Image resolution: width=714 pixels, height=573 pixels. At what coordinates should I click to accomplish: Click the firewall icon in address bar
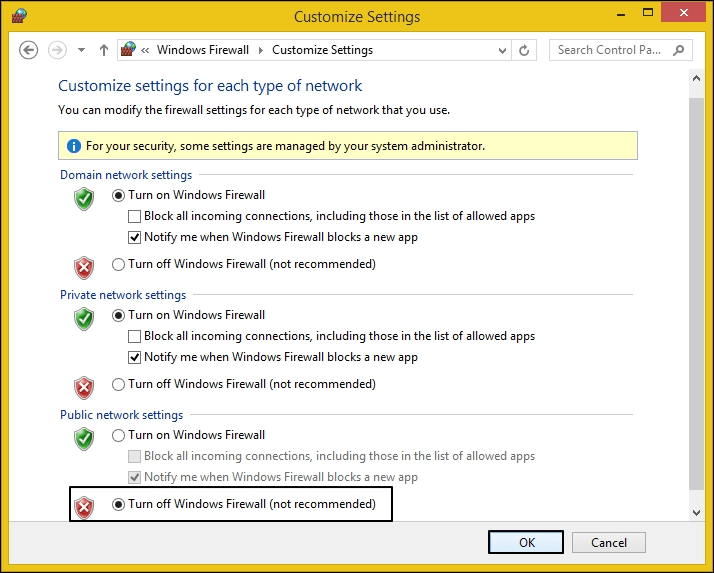[128, 50]
